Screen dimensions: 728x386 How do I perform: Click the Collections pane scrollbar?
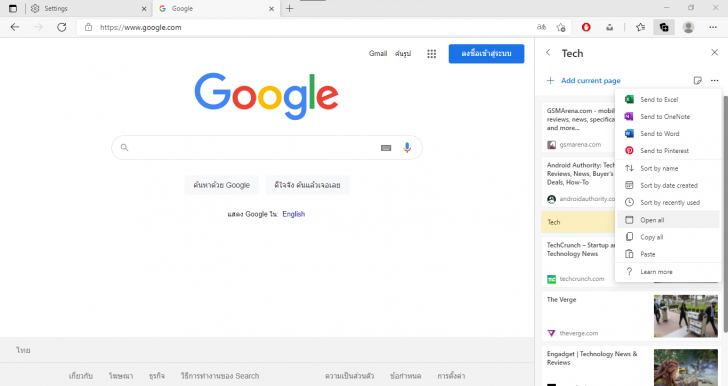click(725, 214)
